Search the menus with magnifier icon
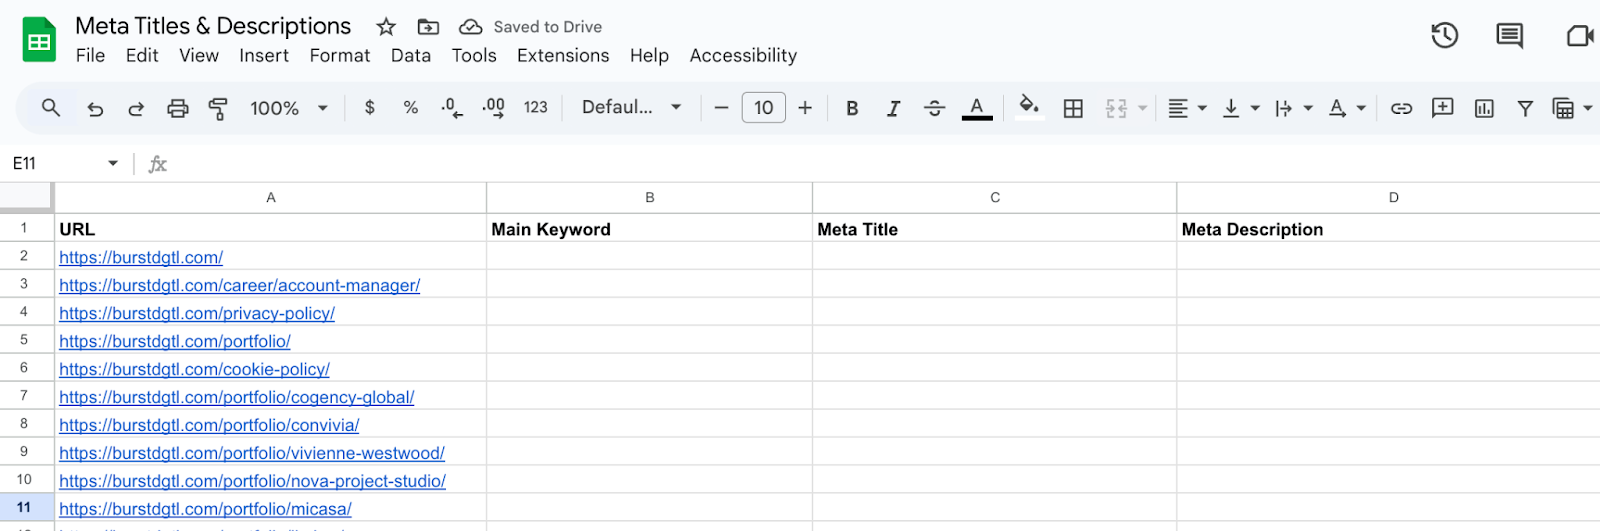 pyautogui.click(x=51, y=107)
